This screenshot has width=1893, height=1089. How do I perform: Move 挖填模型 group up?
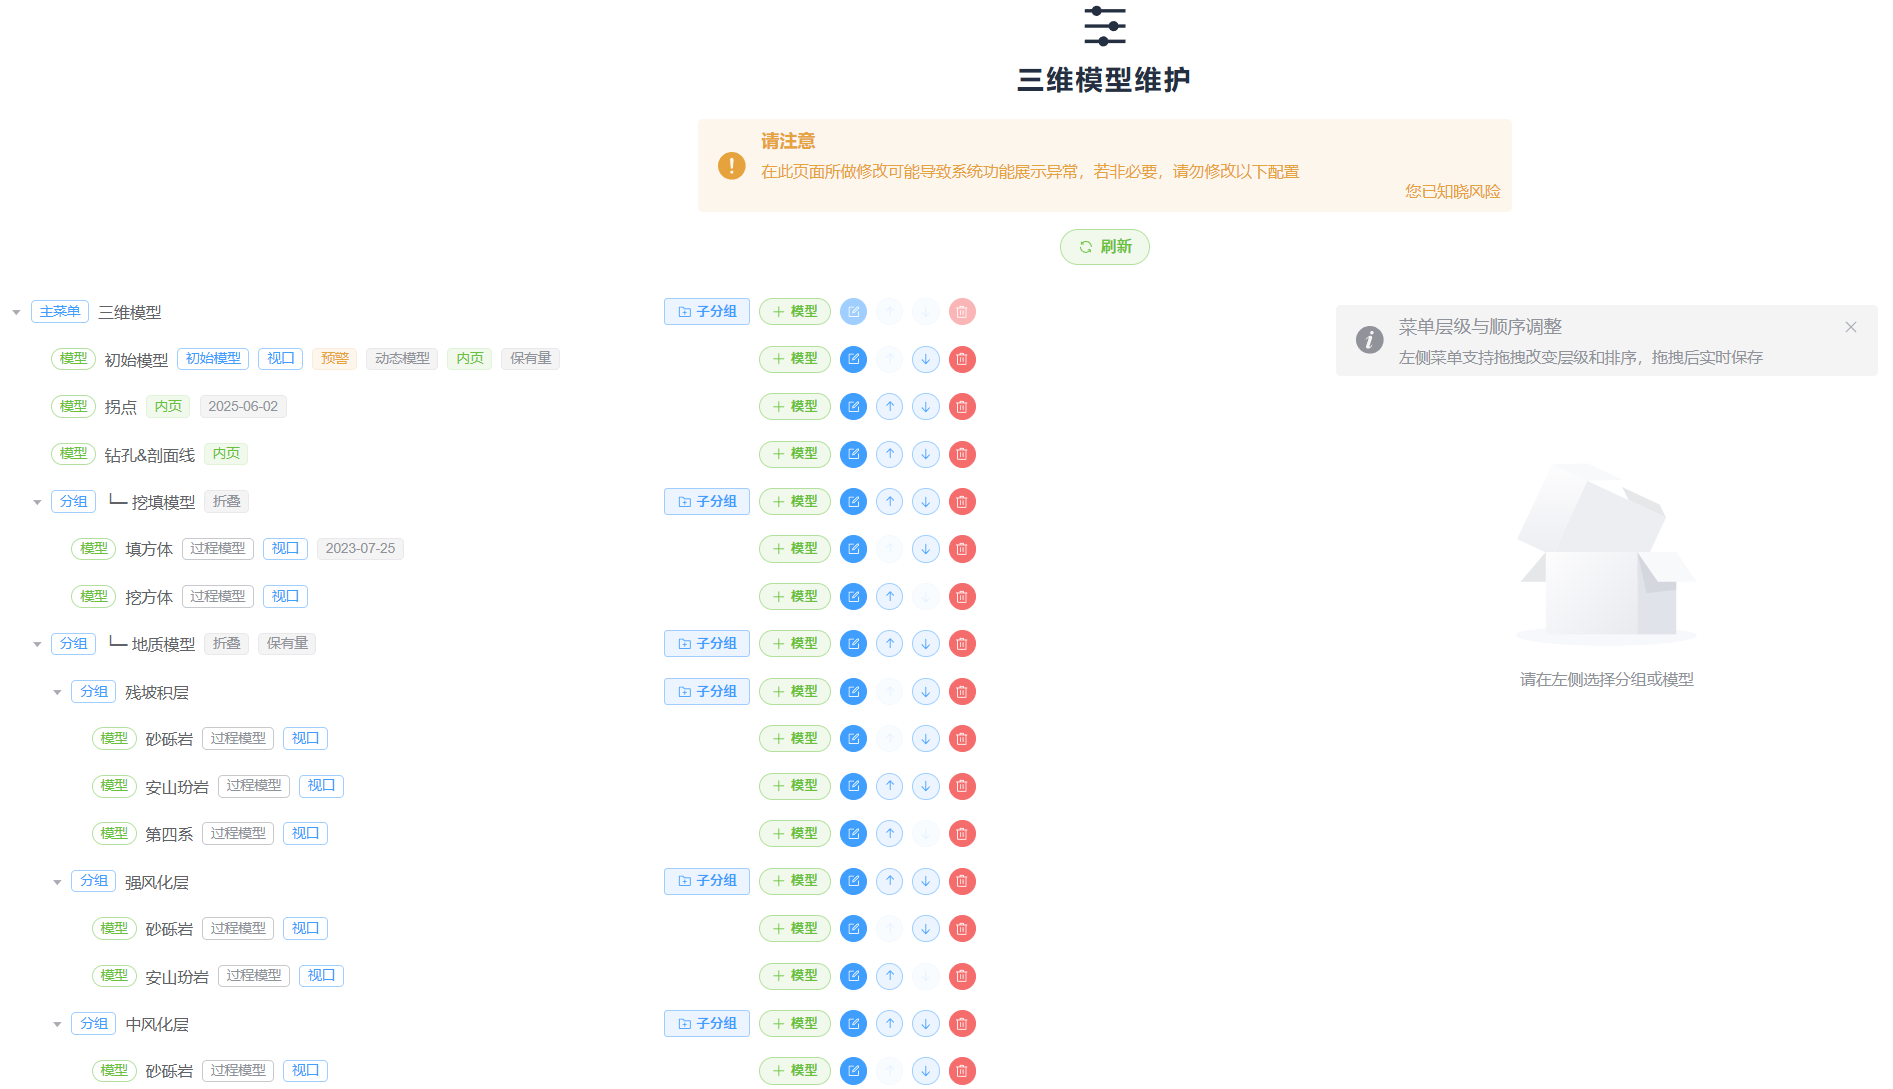click(890, 502)
